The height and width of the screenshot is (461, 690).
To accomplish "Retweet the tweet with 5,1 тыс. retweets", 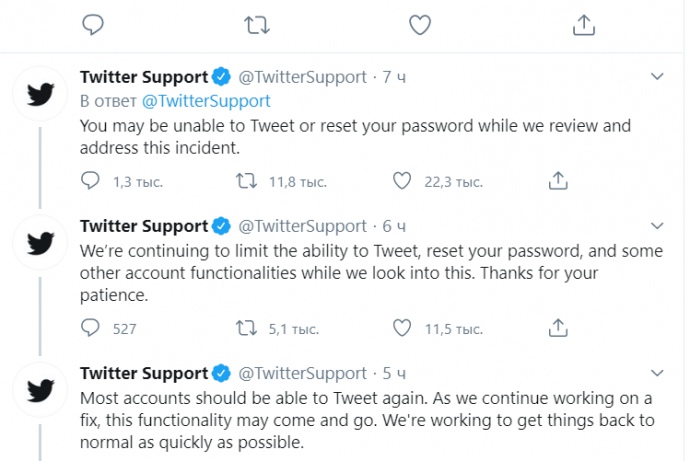I will tap(246, 328).
